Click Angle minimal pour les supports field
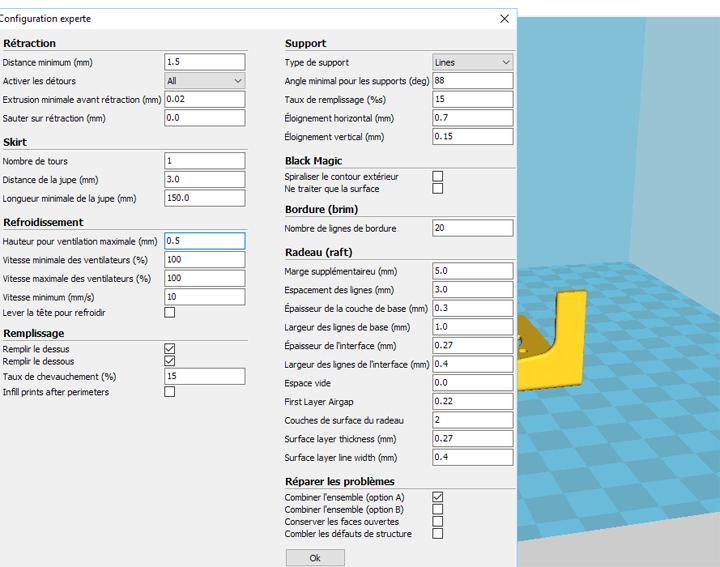The image size is (720, 567). (x=472, y=80)
